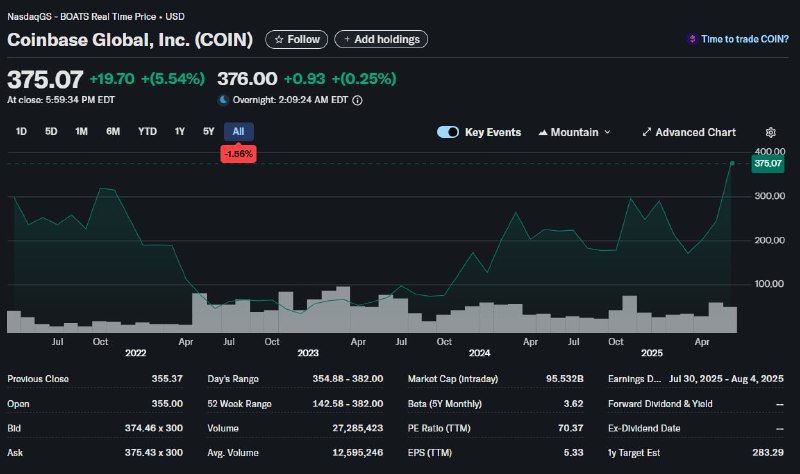This screenshot has height=474, width=800.
Task: Click the 400.00 y-axis label
Action: pyautogui.click(x=769, y=152)
